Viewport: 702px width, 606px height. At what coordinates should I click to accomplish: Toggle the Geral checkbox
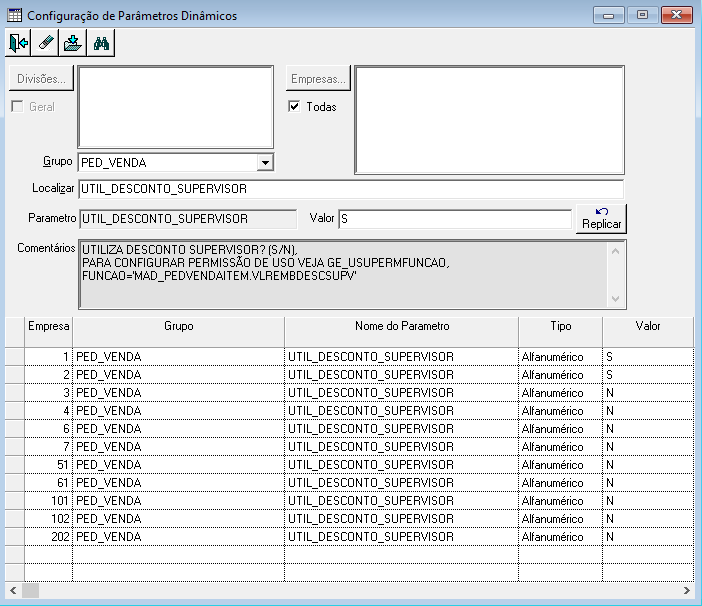coord(17,107)
